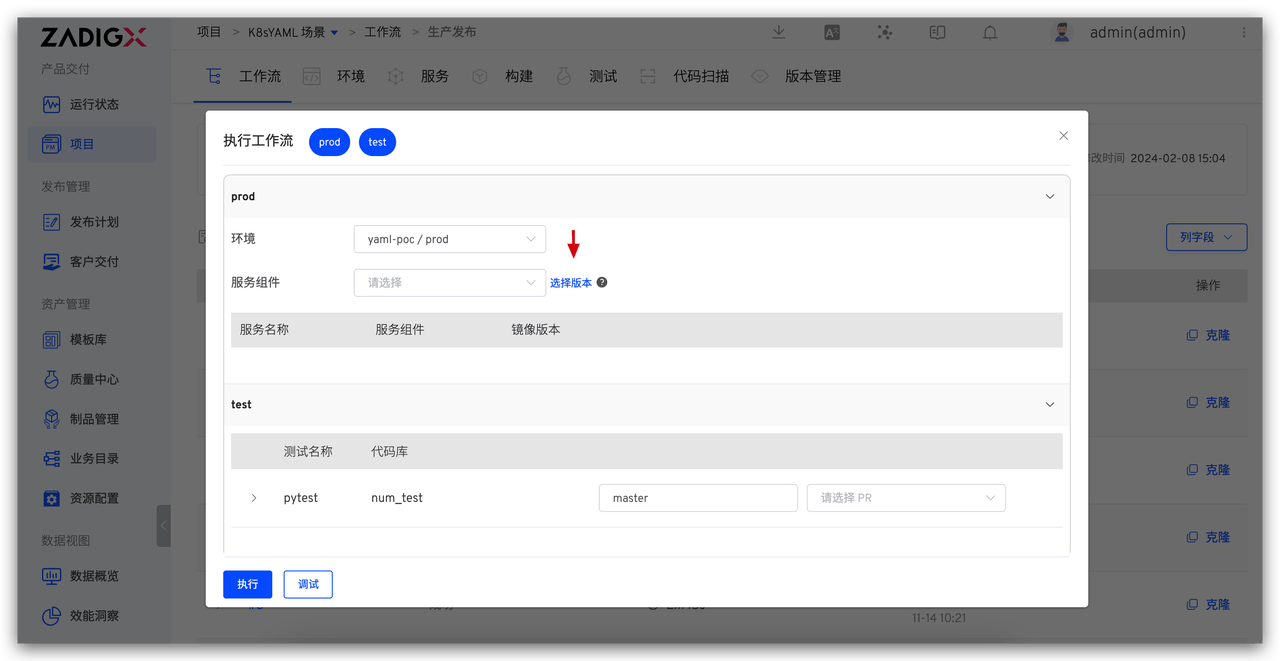Click the download icon in the top bar
This screenshot has height=661, width=1280.
coord(778,32)
